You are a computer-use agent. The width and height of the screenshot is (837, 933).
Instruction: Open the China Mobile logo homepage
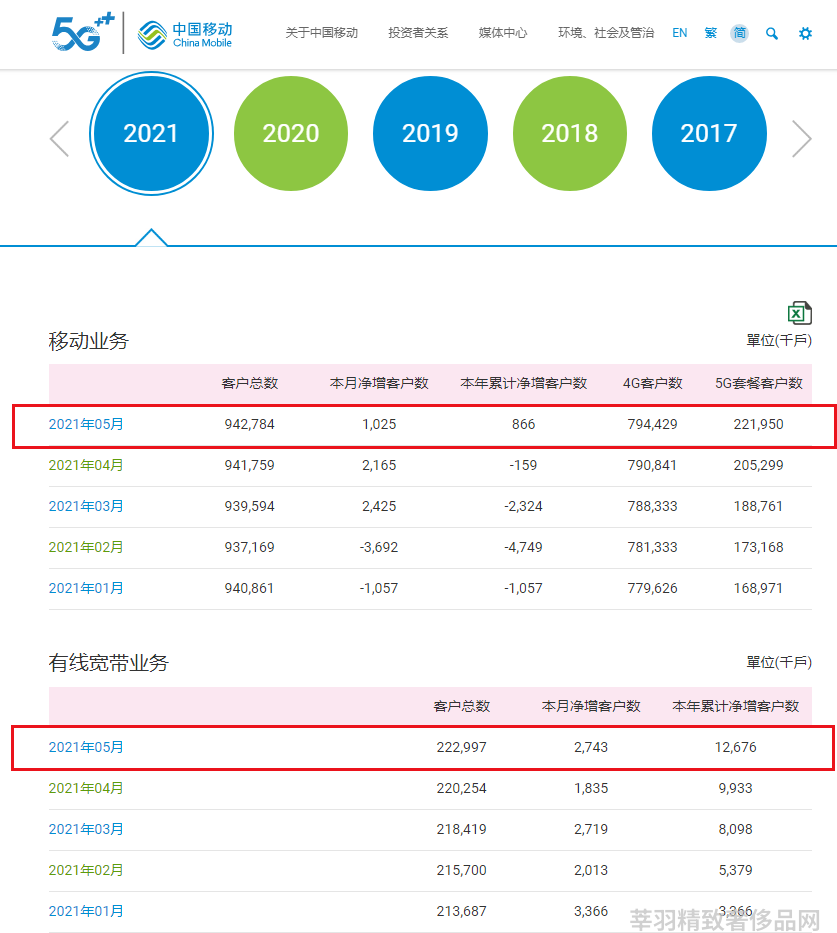pyautogui.click(x=184, y=35)
